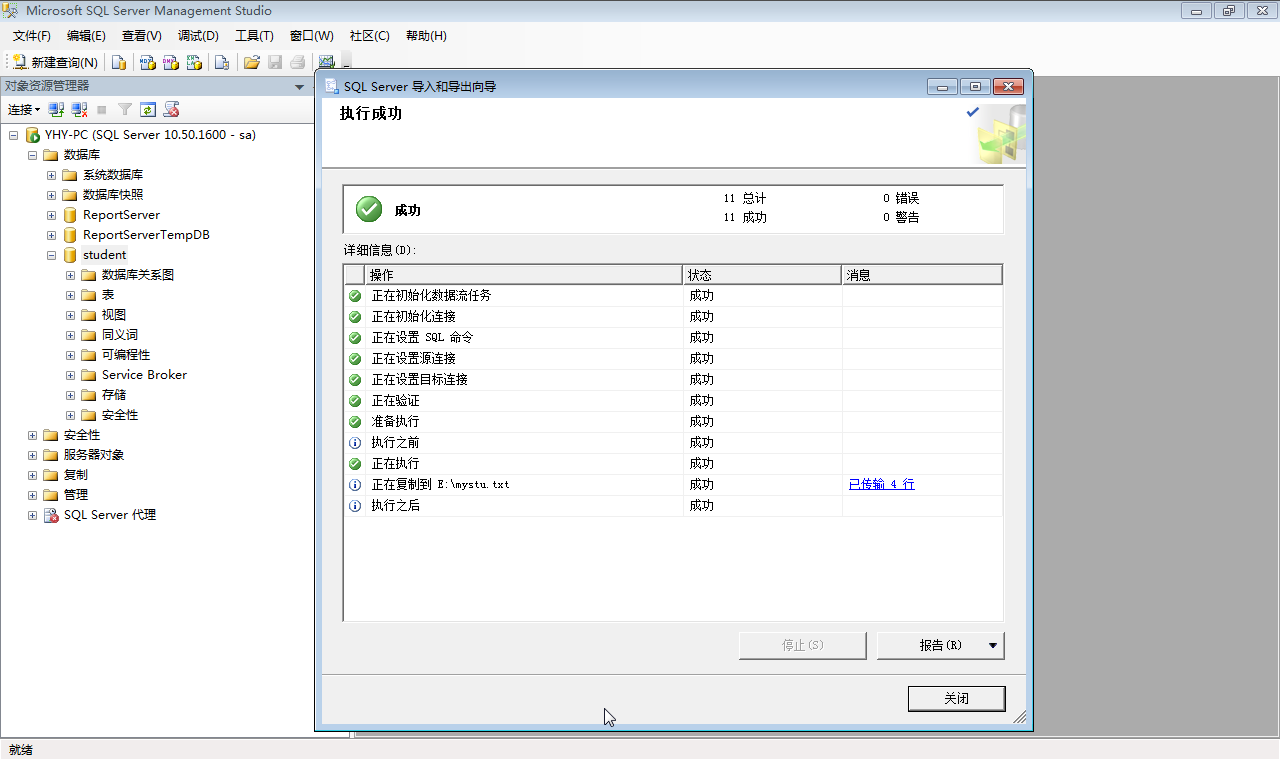Click the Stop square icon in Object Explorer
Image resolution: width=1280 pixels, height=760 pixels.
(x=102, y=110)
